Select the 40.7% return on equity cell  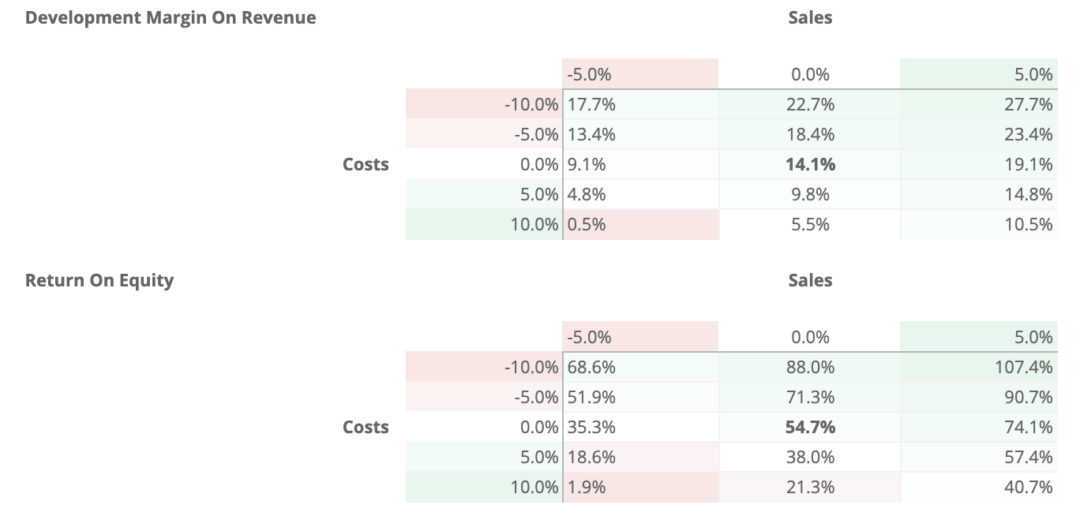(x=979, y=487)
